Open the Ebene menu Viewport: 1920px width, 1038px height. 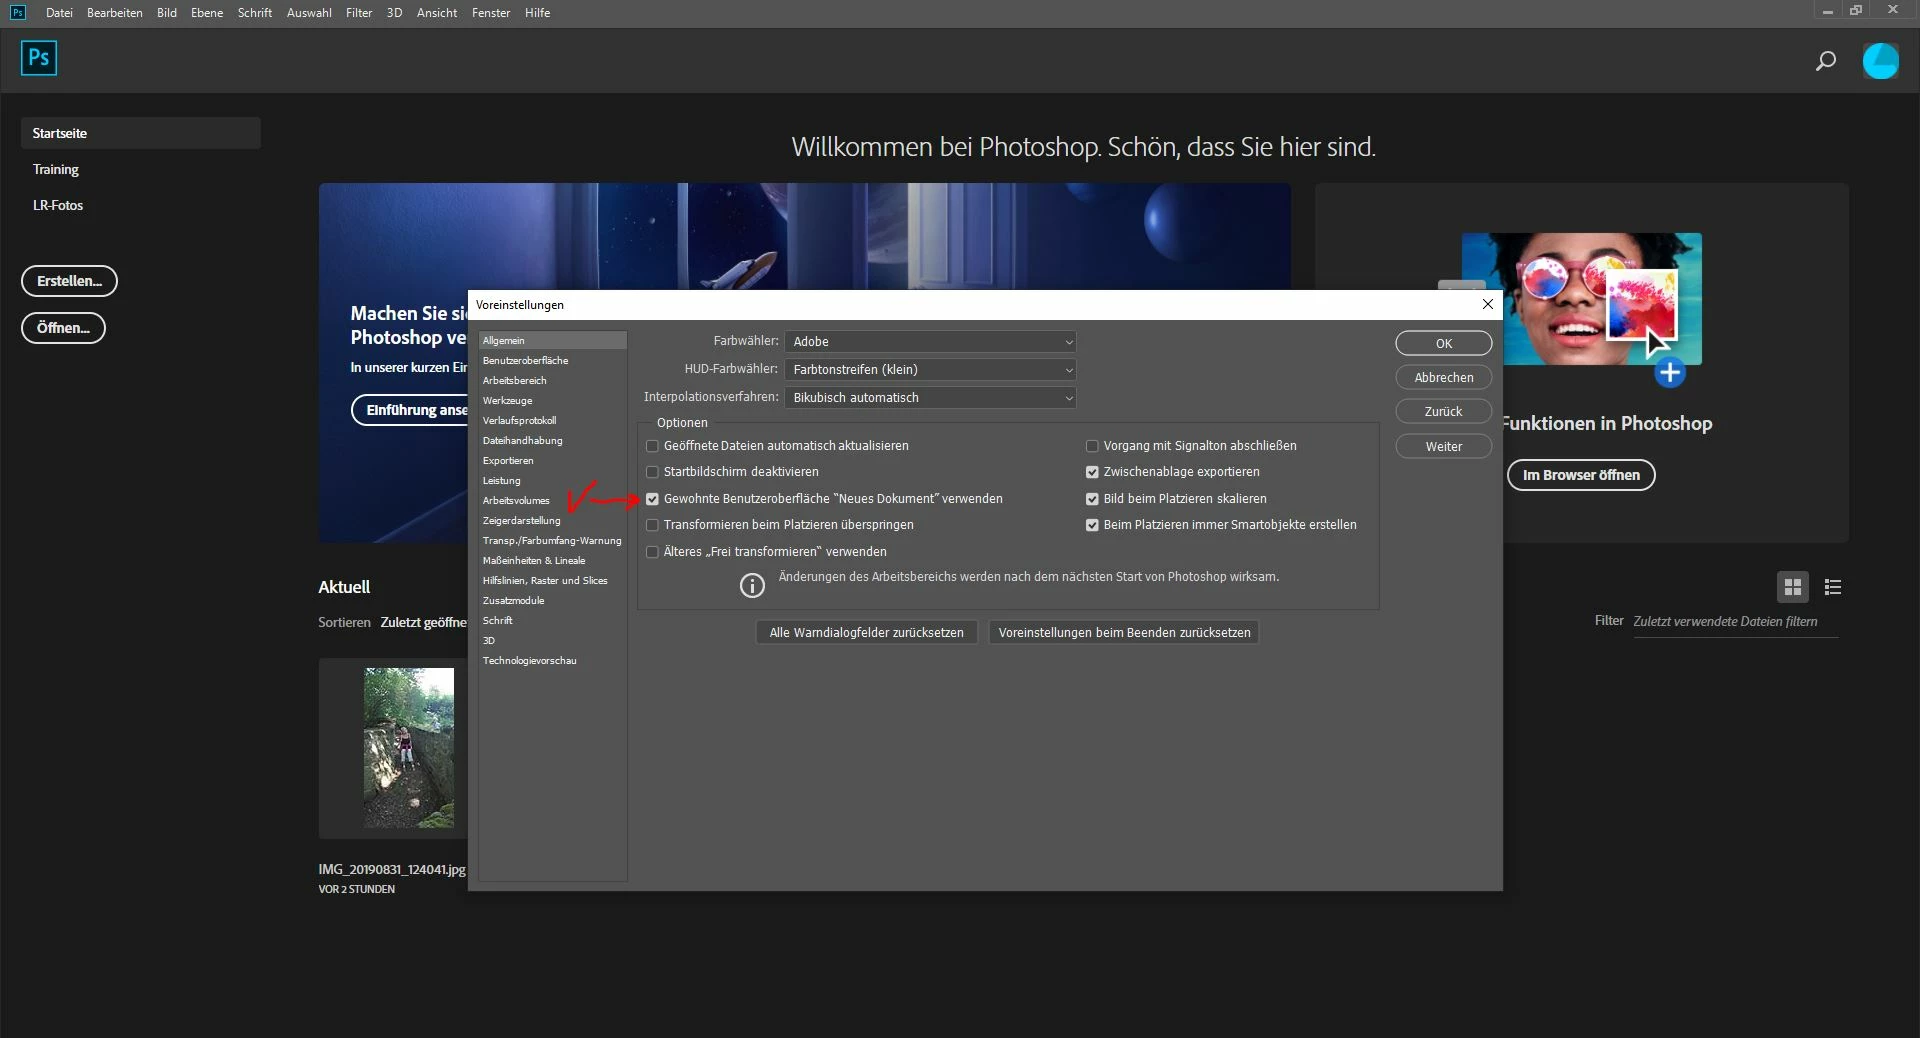(207, 13)
